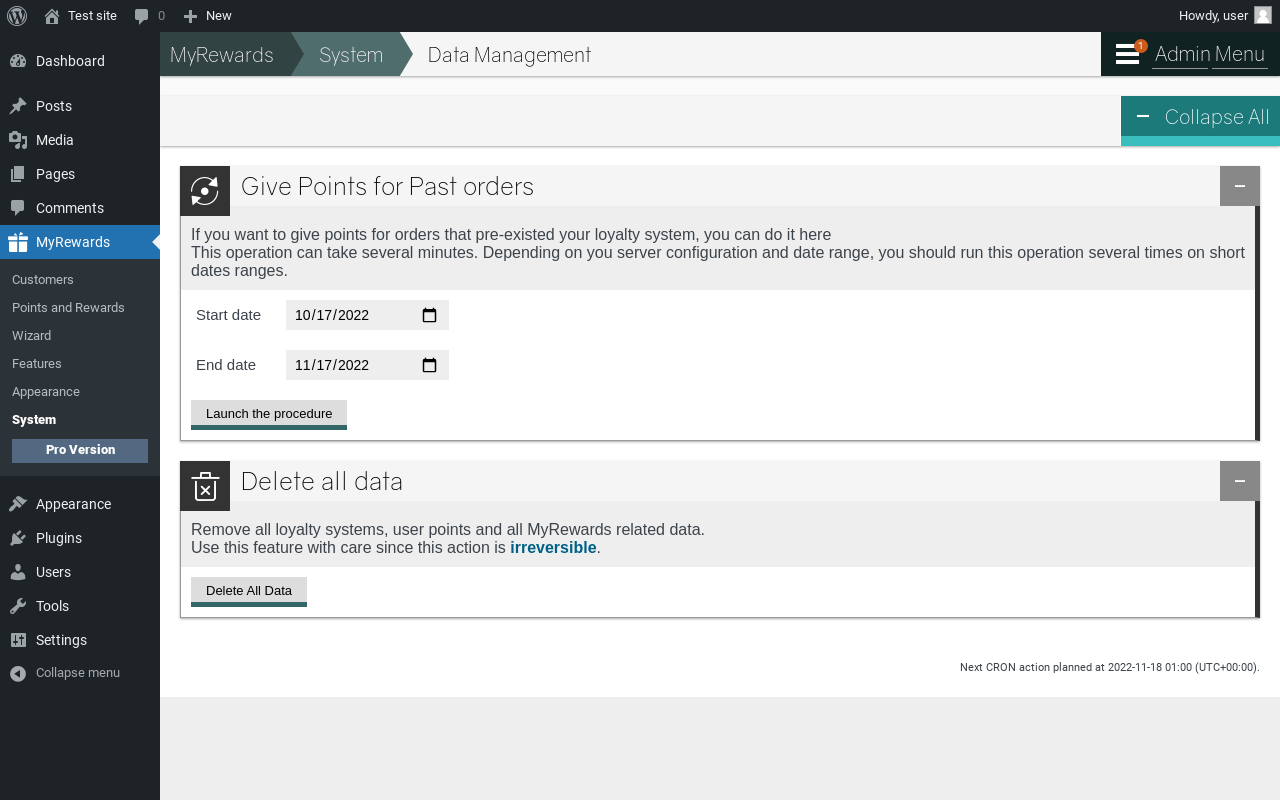The image size is (1280, 800).
Task: Click the Test site home icon
Action: [x=52, y=16]
